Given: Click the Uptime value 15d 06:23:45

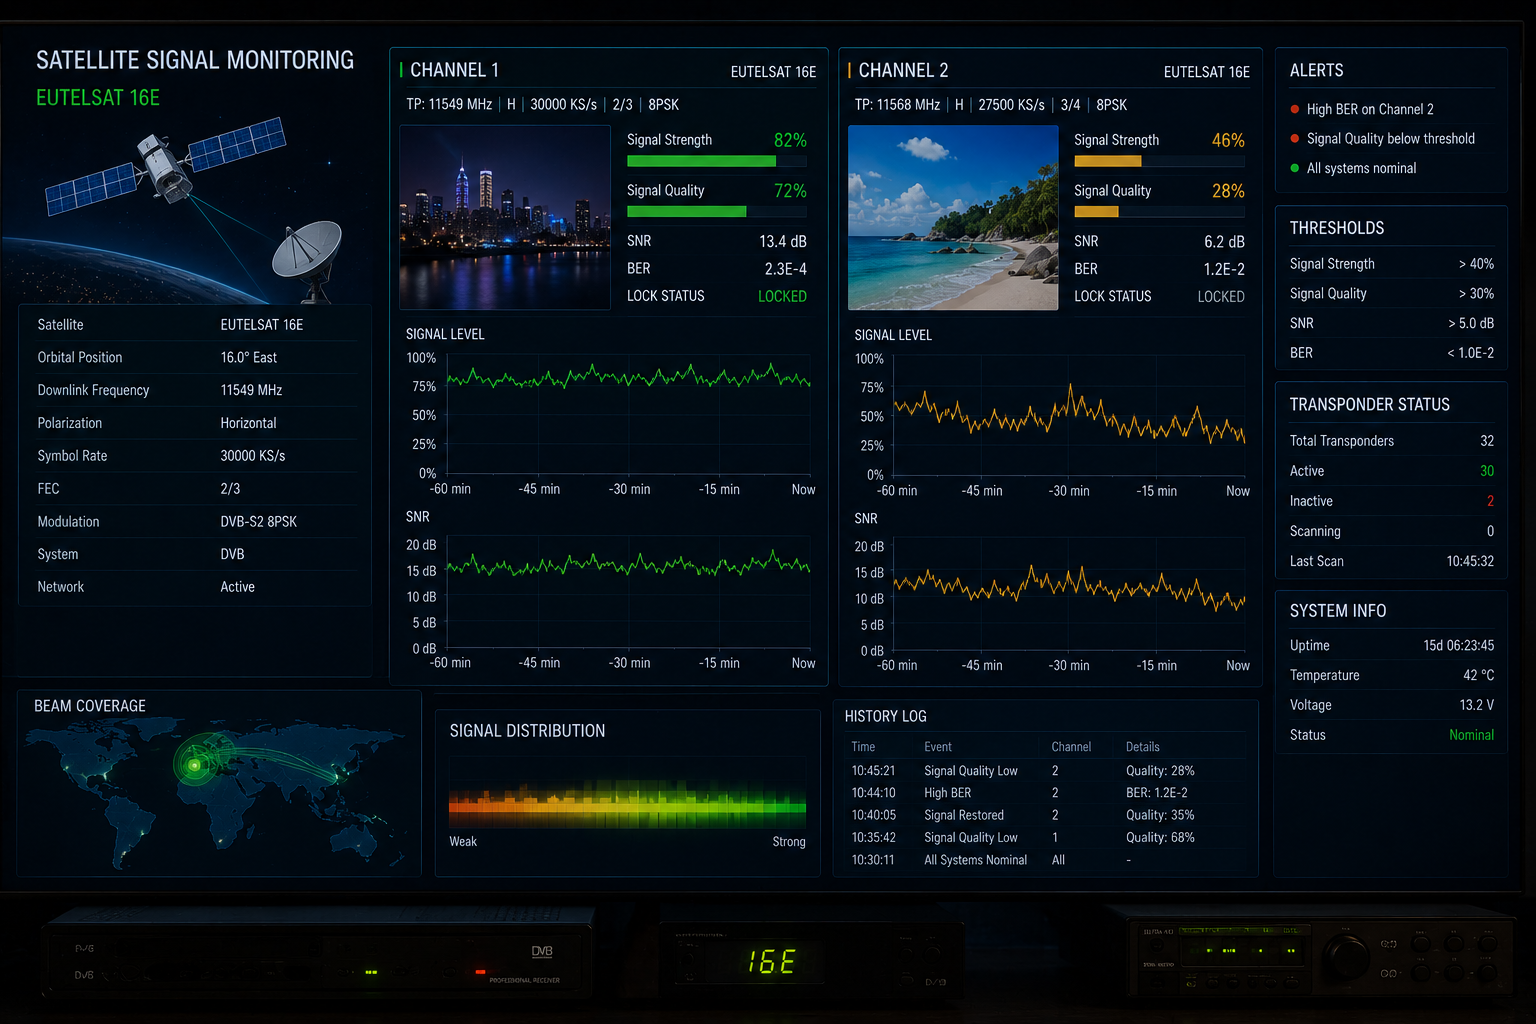Looking at the screenshot, I should [x=1459, y=645].
